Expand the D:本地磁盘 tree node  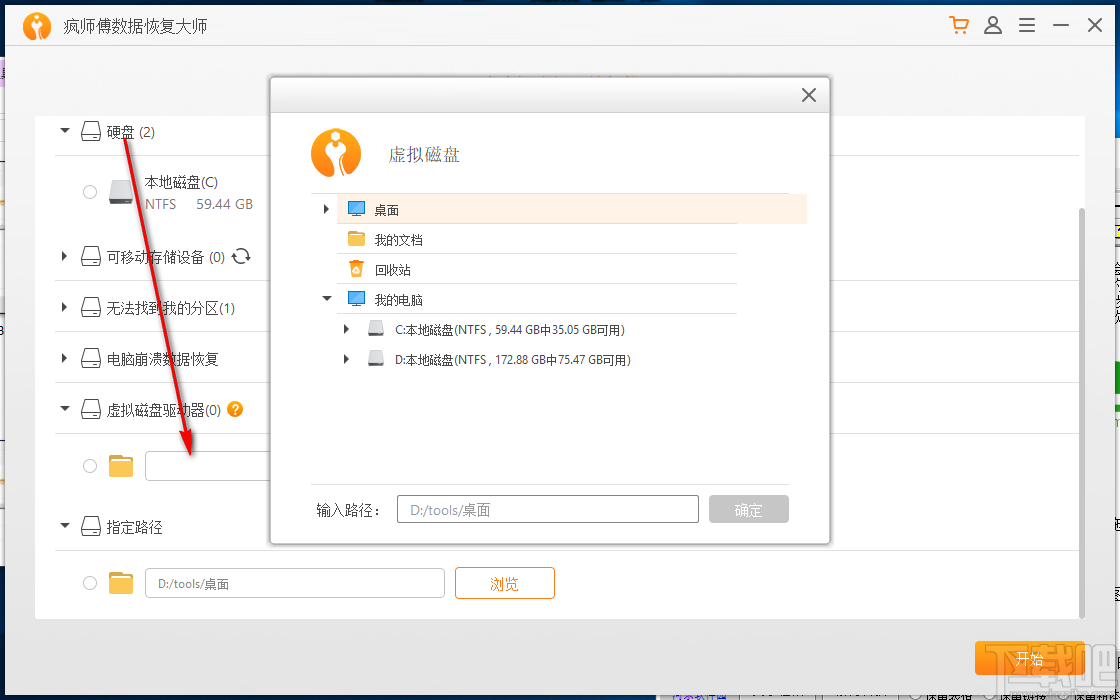(x=346, y=359)
